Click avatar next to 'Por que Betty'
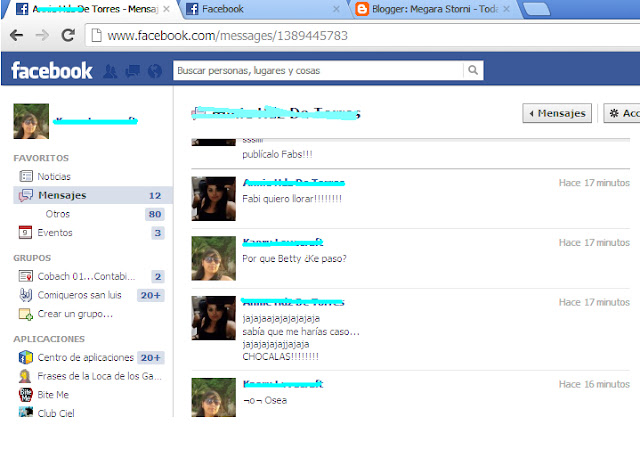Image resolution: width=640 pixels, height=450 pixels. [x=213, y=258]
